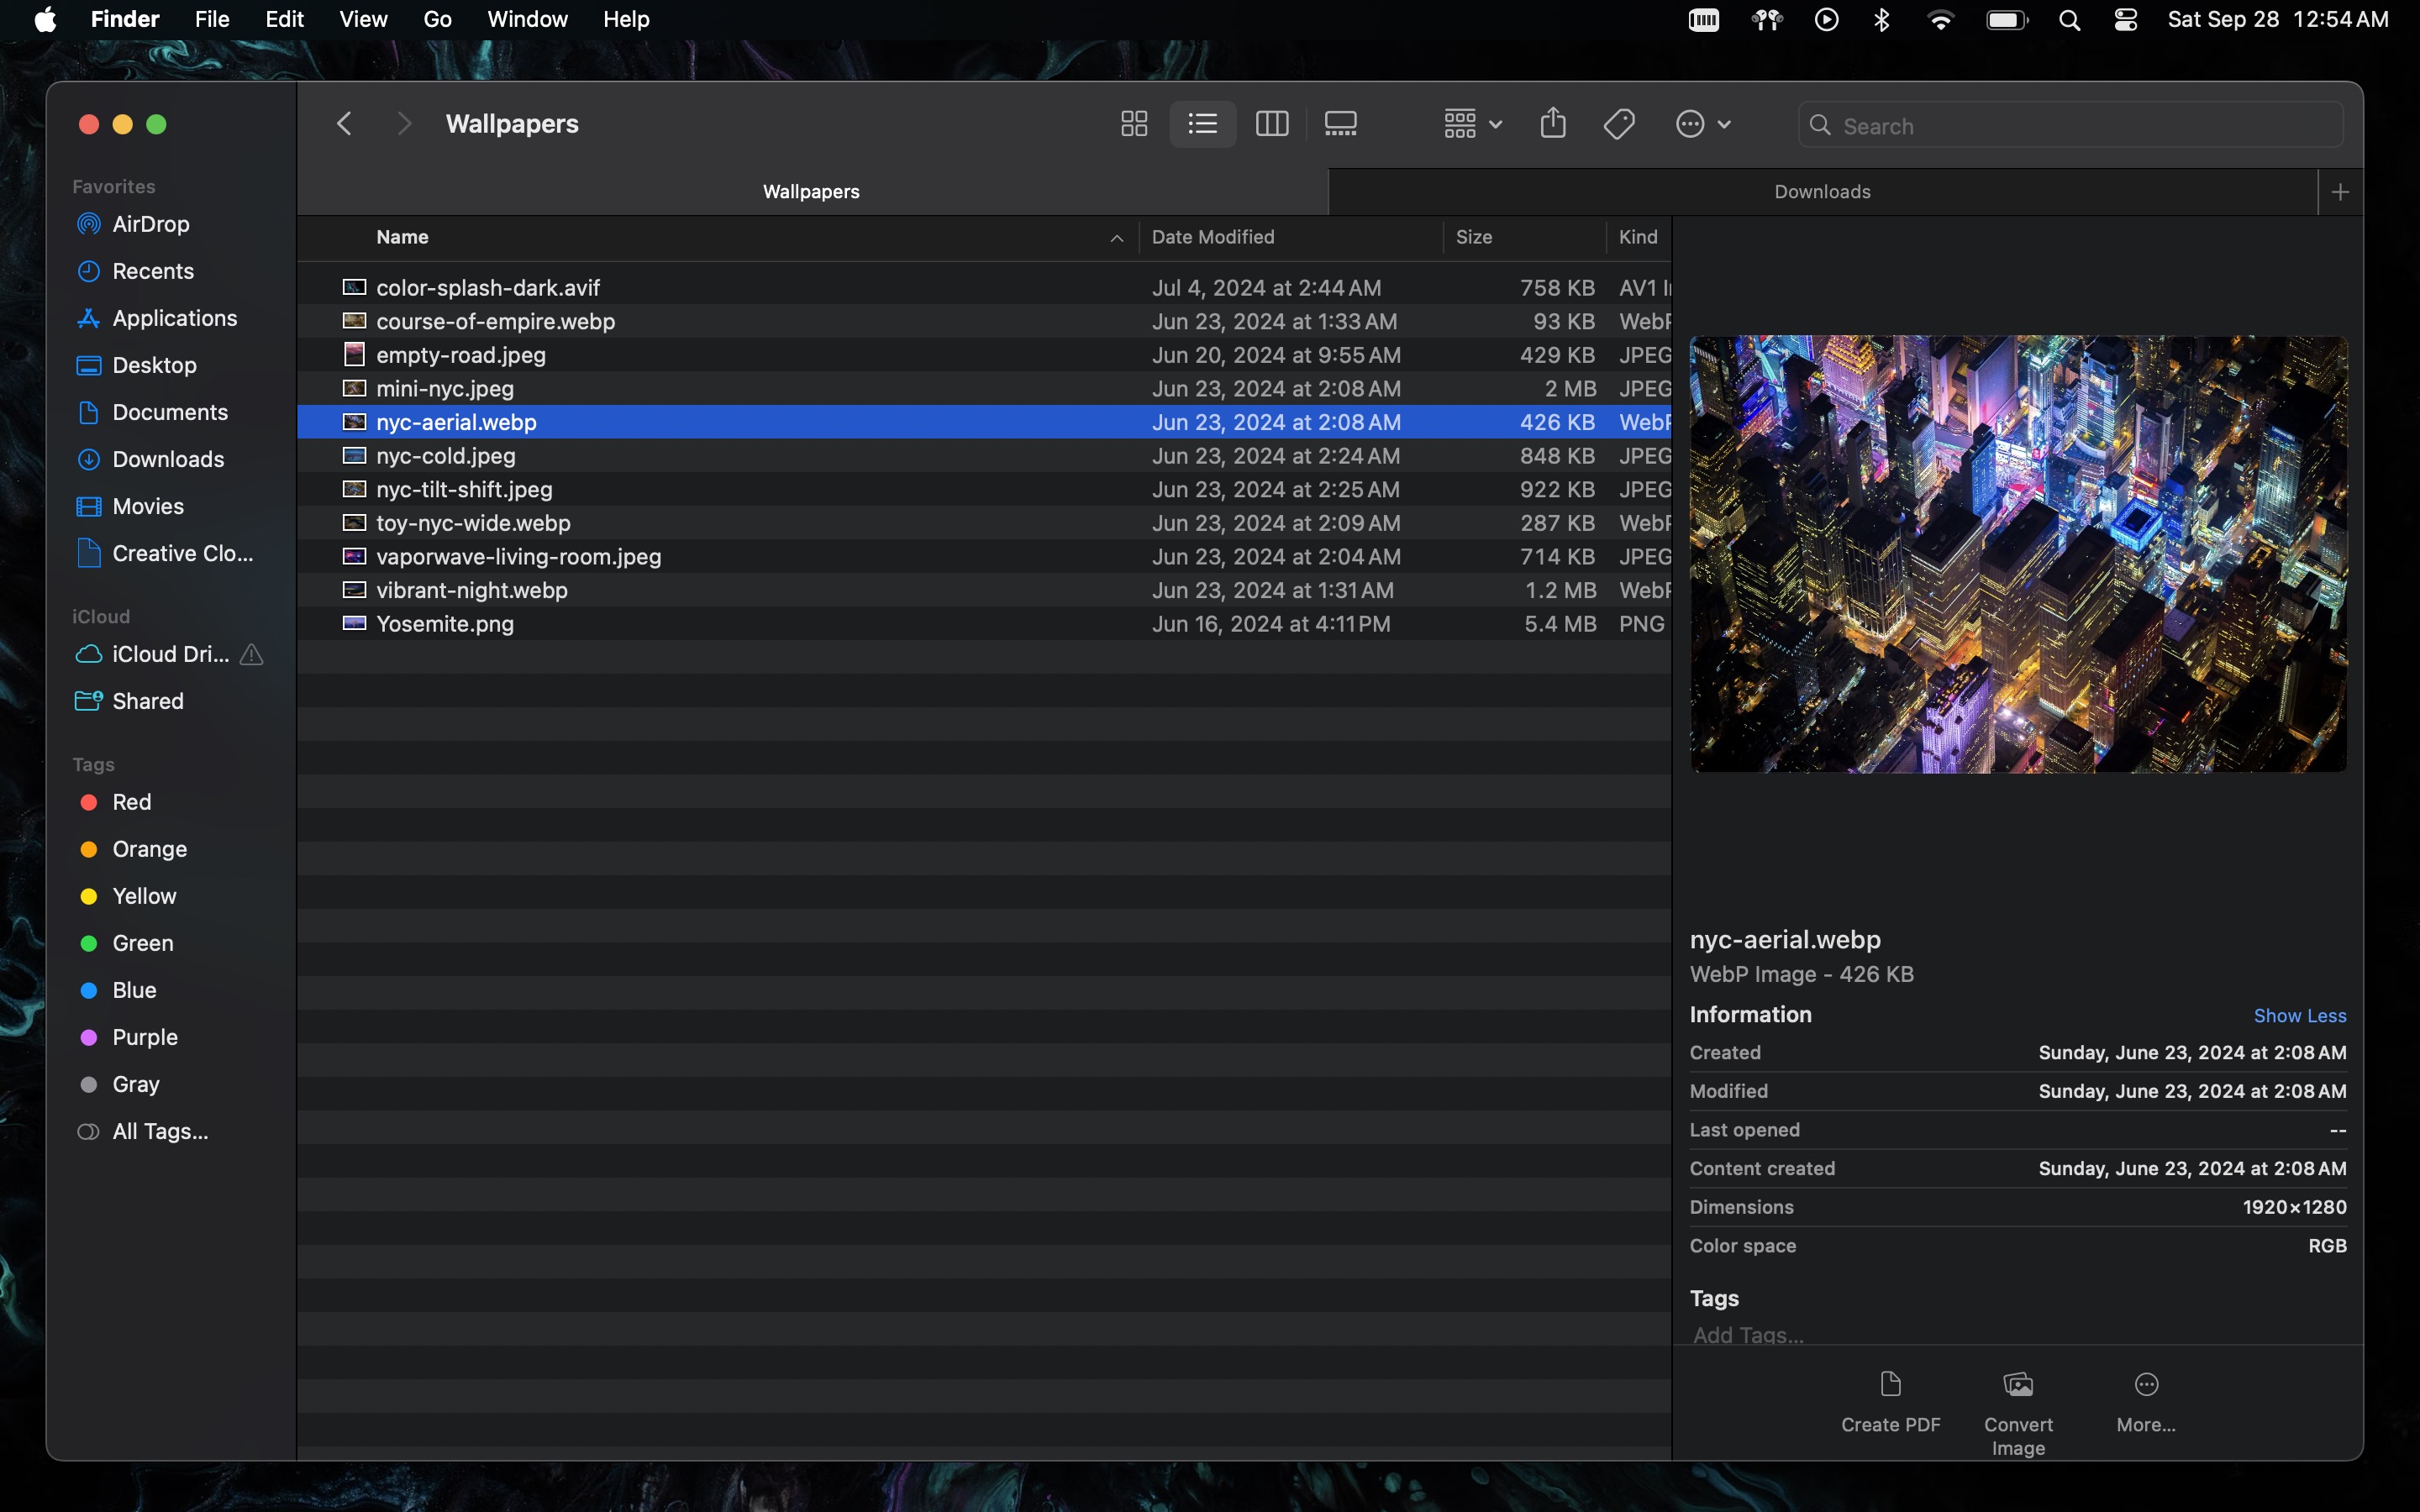Click the new tab plus button
The height and width of the screenshot is (1512, 2420).
[x=2340, y=192]
